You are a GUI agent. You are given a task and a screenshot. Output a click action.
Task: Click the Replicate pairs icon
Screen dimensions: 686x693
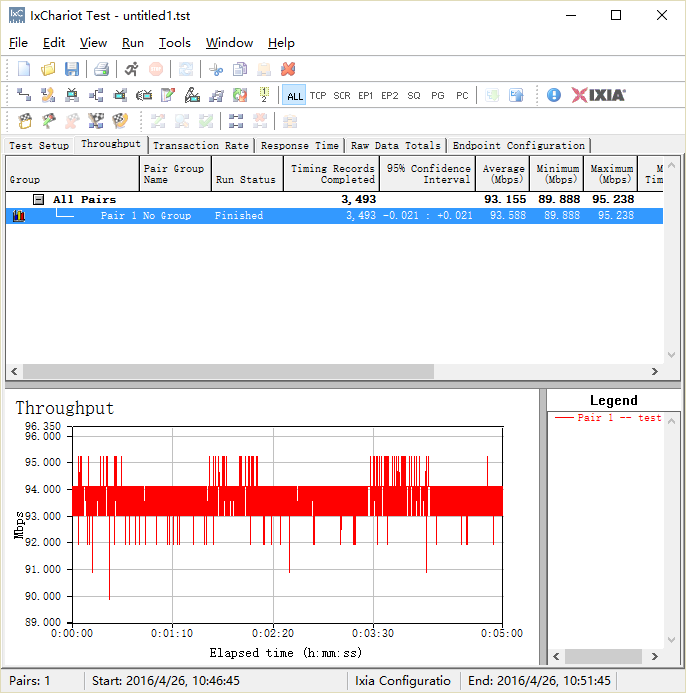tap(216, 95)
